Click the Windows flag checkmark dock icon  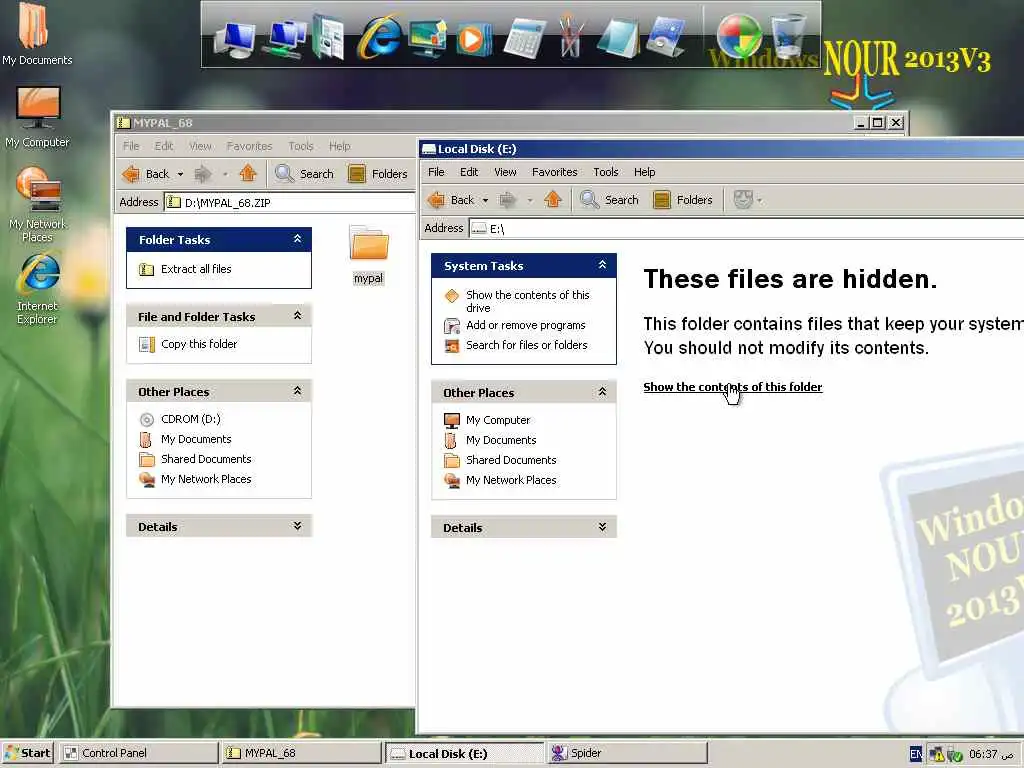739,37
